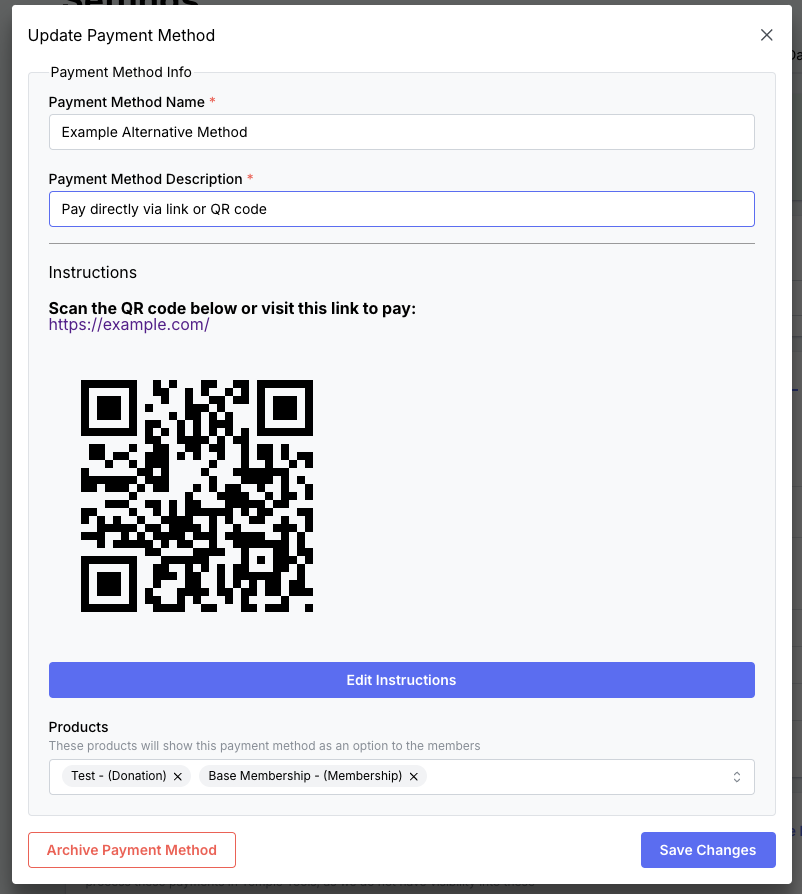The image size is (802, 894).
Task: Click the Save Changes button
Action: [708, 849]
